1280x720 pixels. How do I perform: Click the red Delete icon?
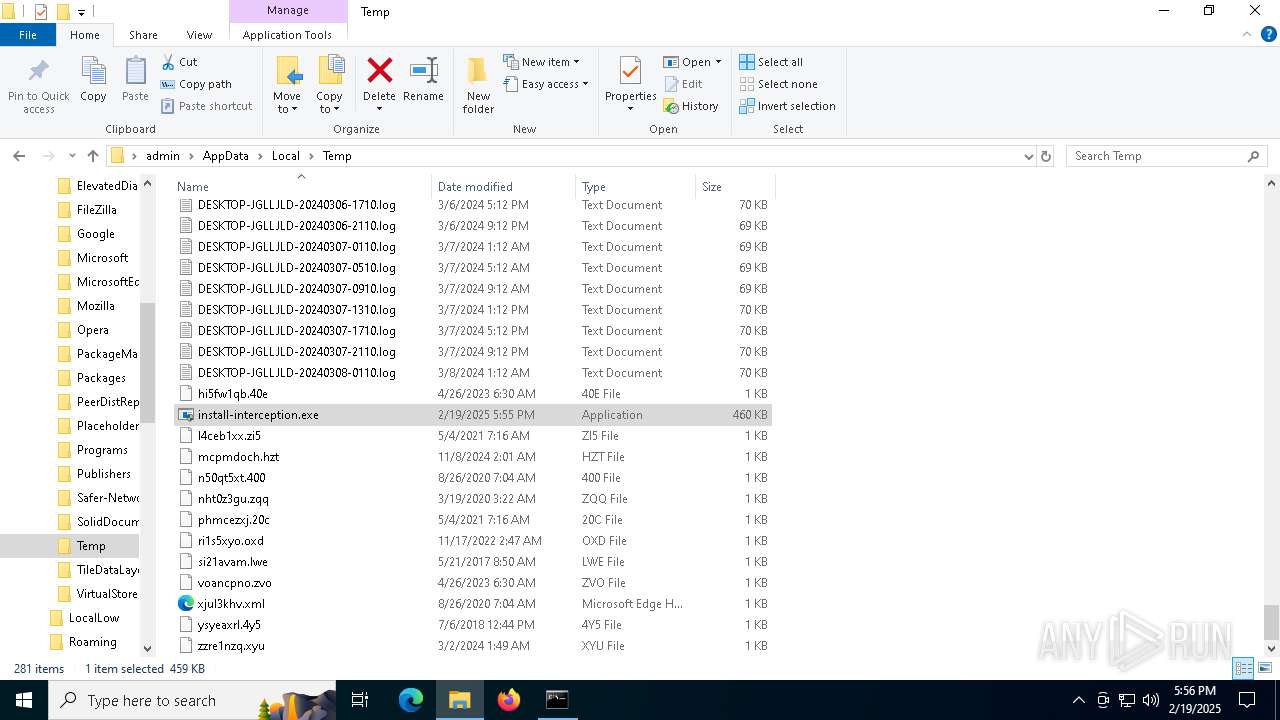(x=379, y=71)
